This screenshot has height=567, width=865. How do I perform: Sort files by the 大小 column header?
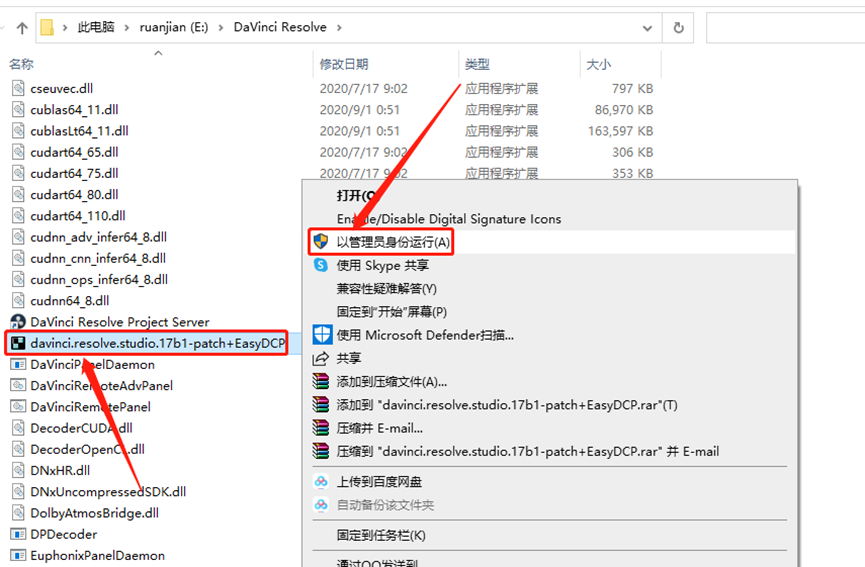[599, 65]
